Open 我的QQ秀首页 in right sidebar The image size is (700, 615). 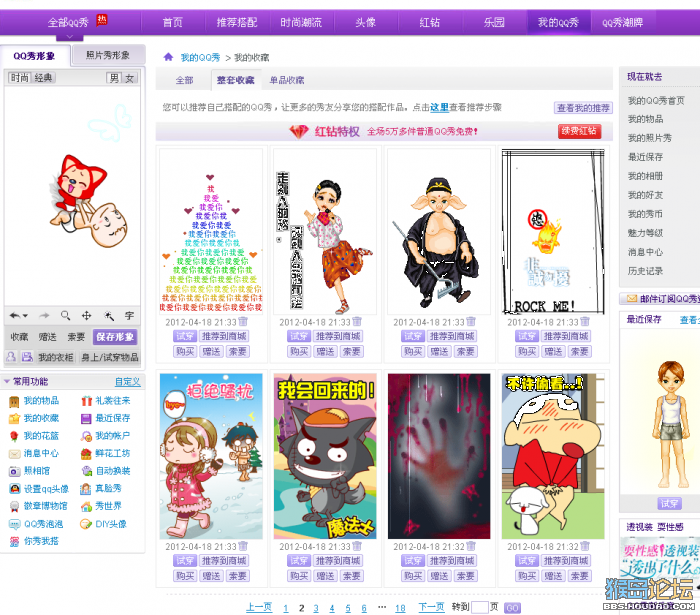(656, 100)
